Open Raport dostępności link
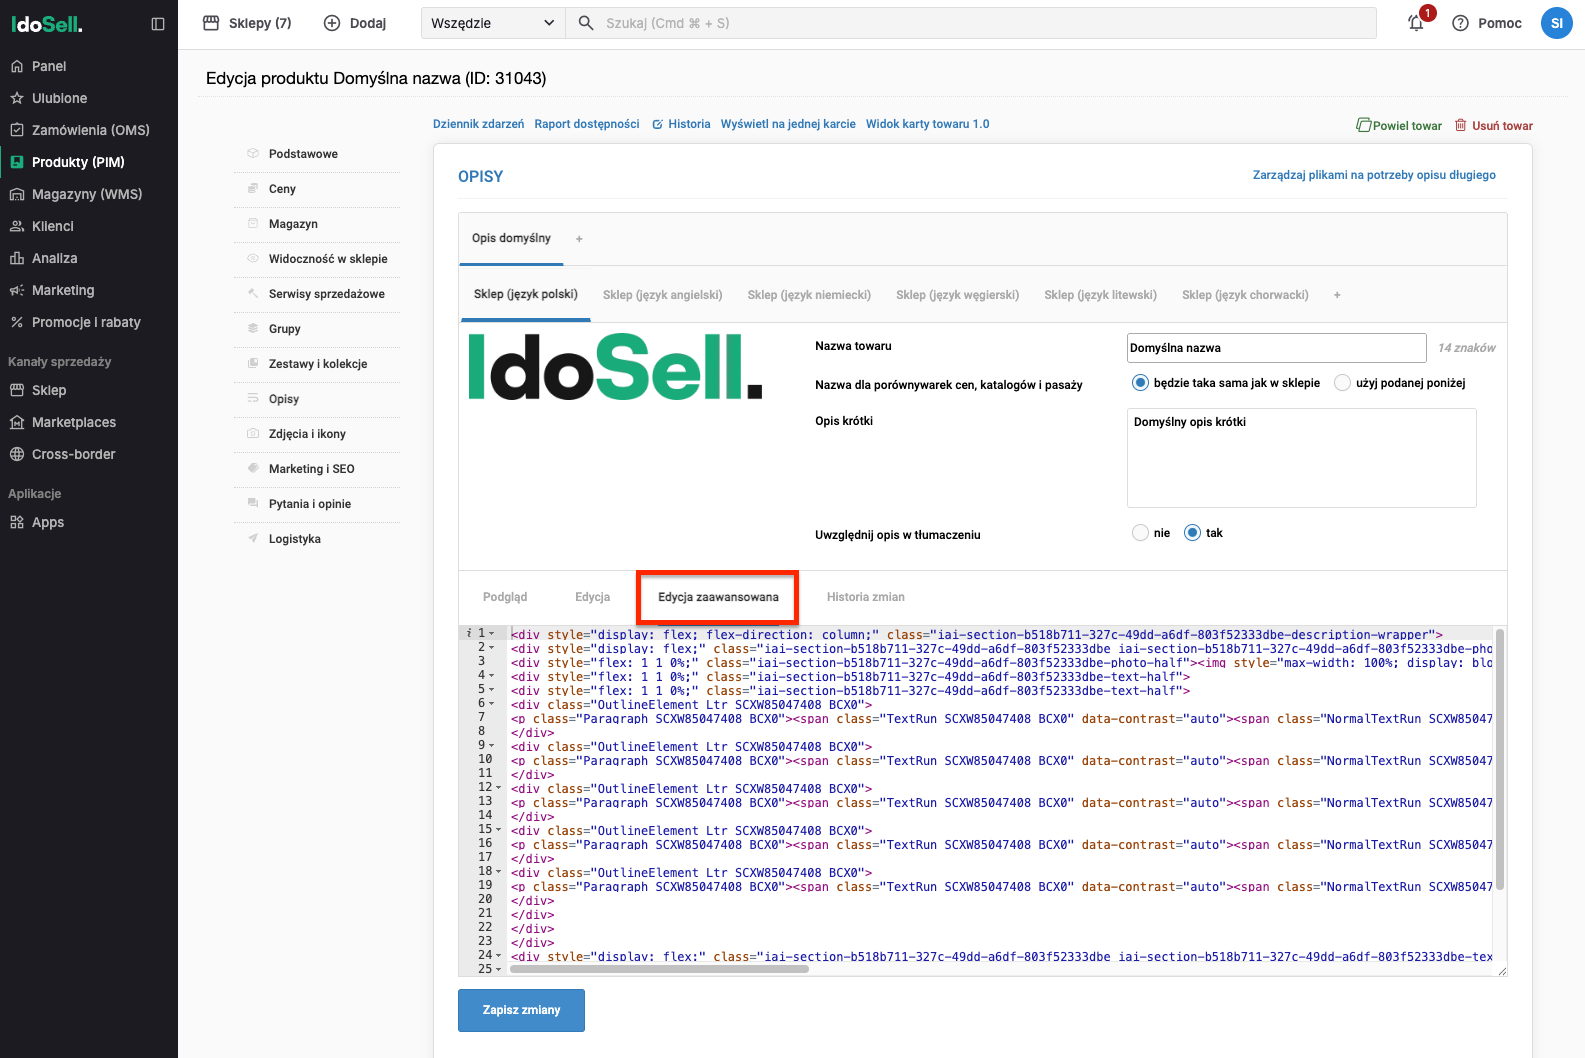 coord(587,124)
